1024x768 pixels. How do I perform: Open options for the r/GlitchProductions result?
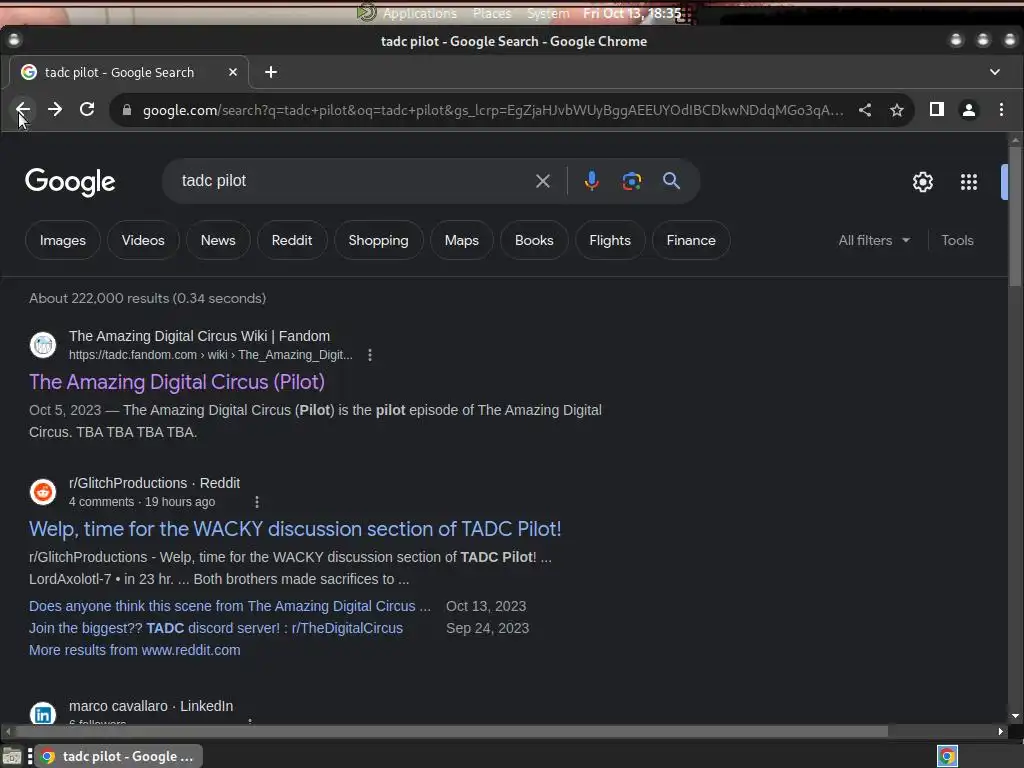point(257,502)
